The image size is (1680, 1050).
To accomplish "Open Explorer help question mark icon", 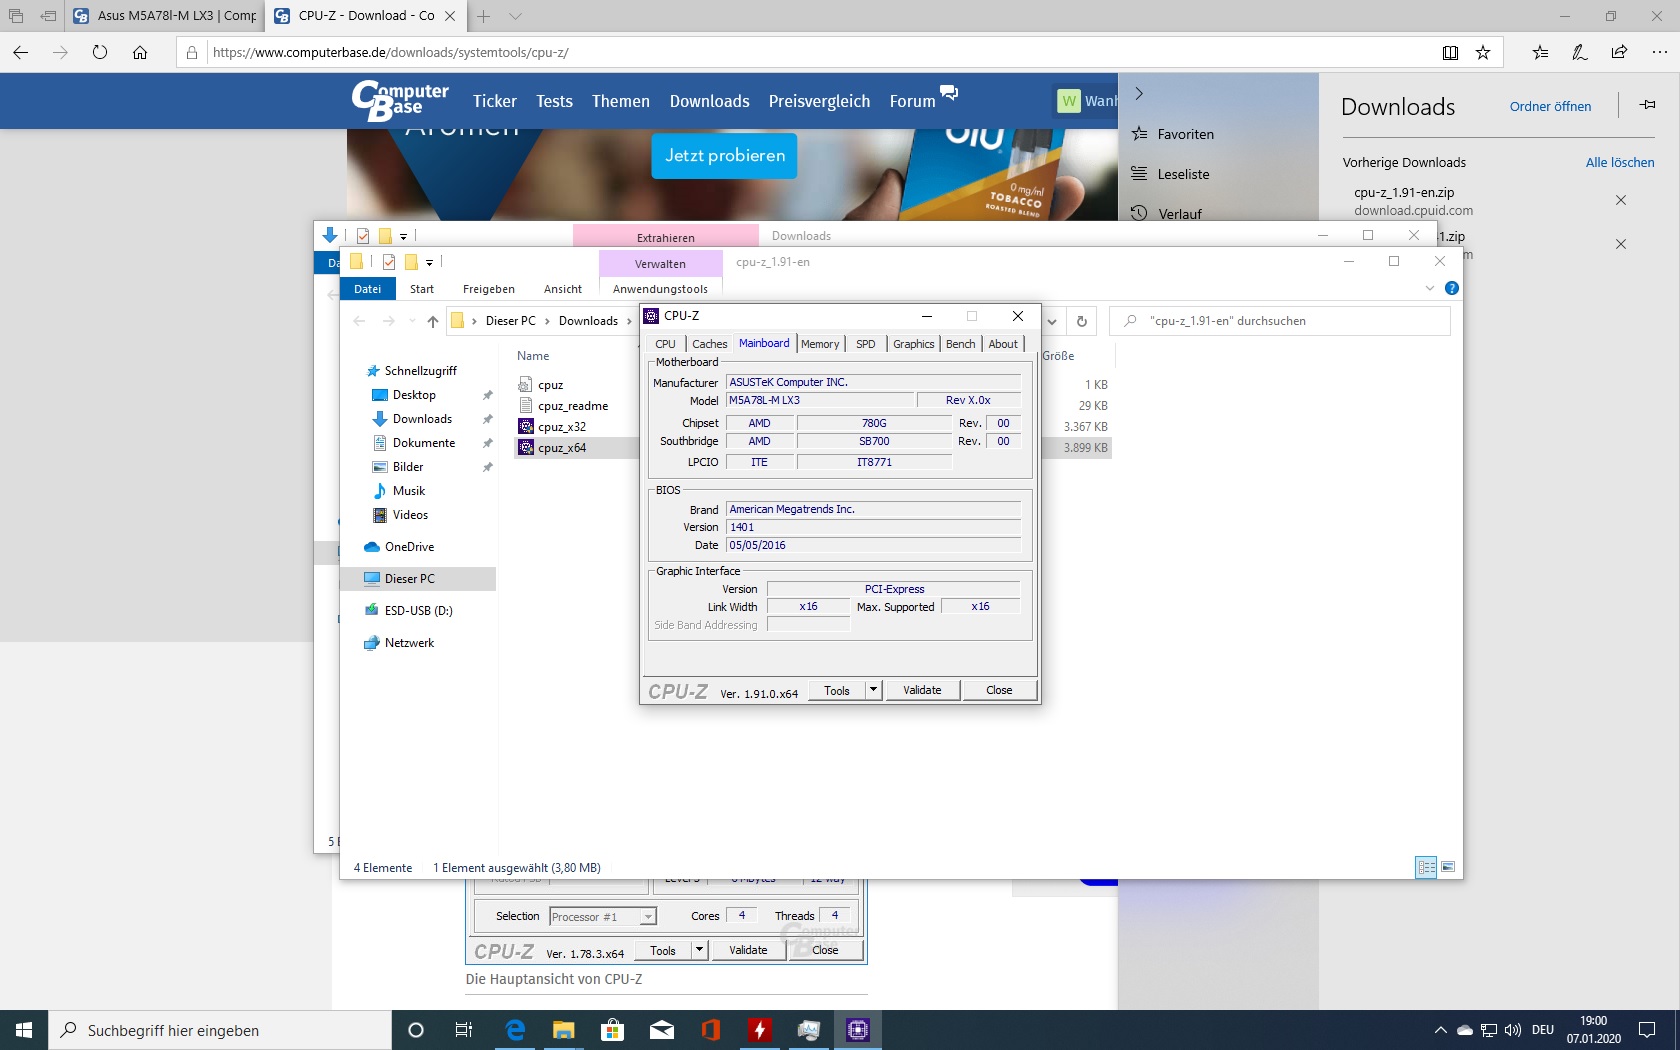I will point(1452,288).
